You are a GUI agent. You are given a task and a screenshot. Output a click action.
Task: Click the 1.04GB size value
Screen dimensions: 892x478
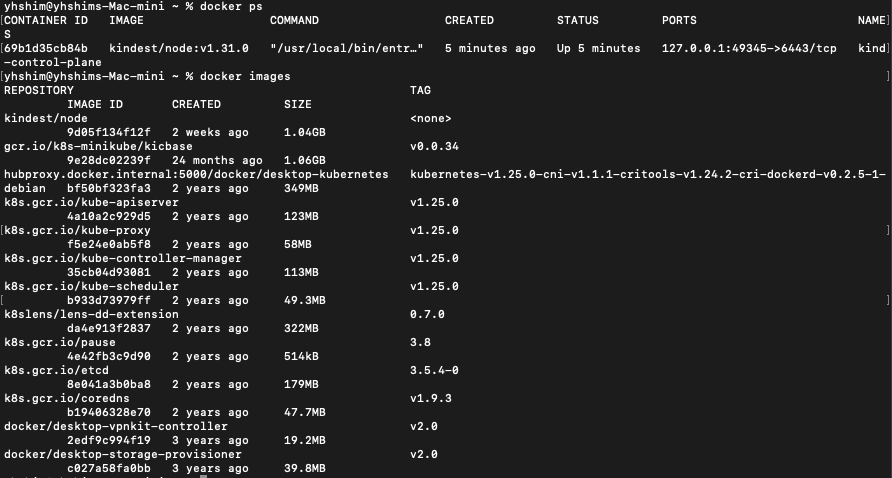click(x=305, y=133)
